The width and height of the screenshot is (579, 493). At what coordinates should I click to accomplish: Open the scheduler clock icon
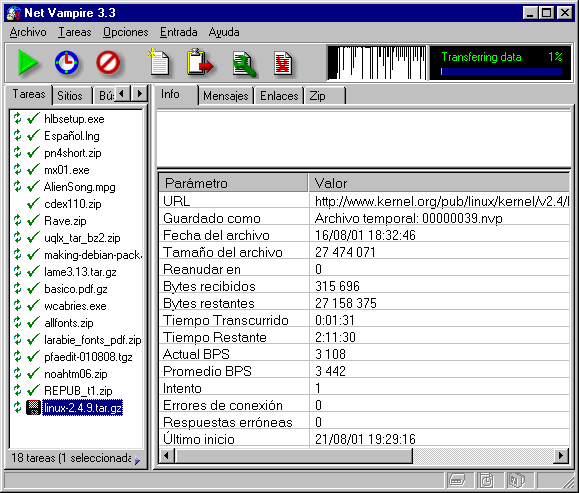(67, 63)
